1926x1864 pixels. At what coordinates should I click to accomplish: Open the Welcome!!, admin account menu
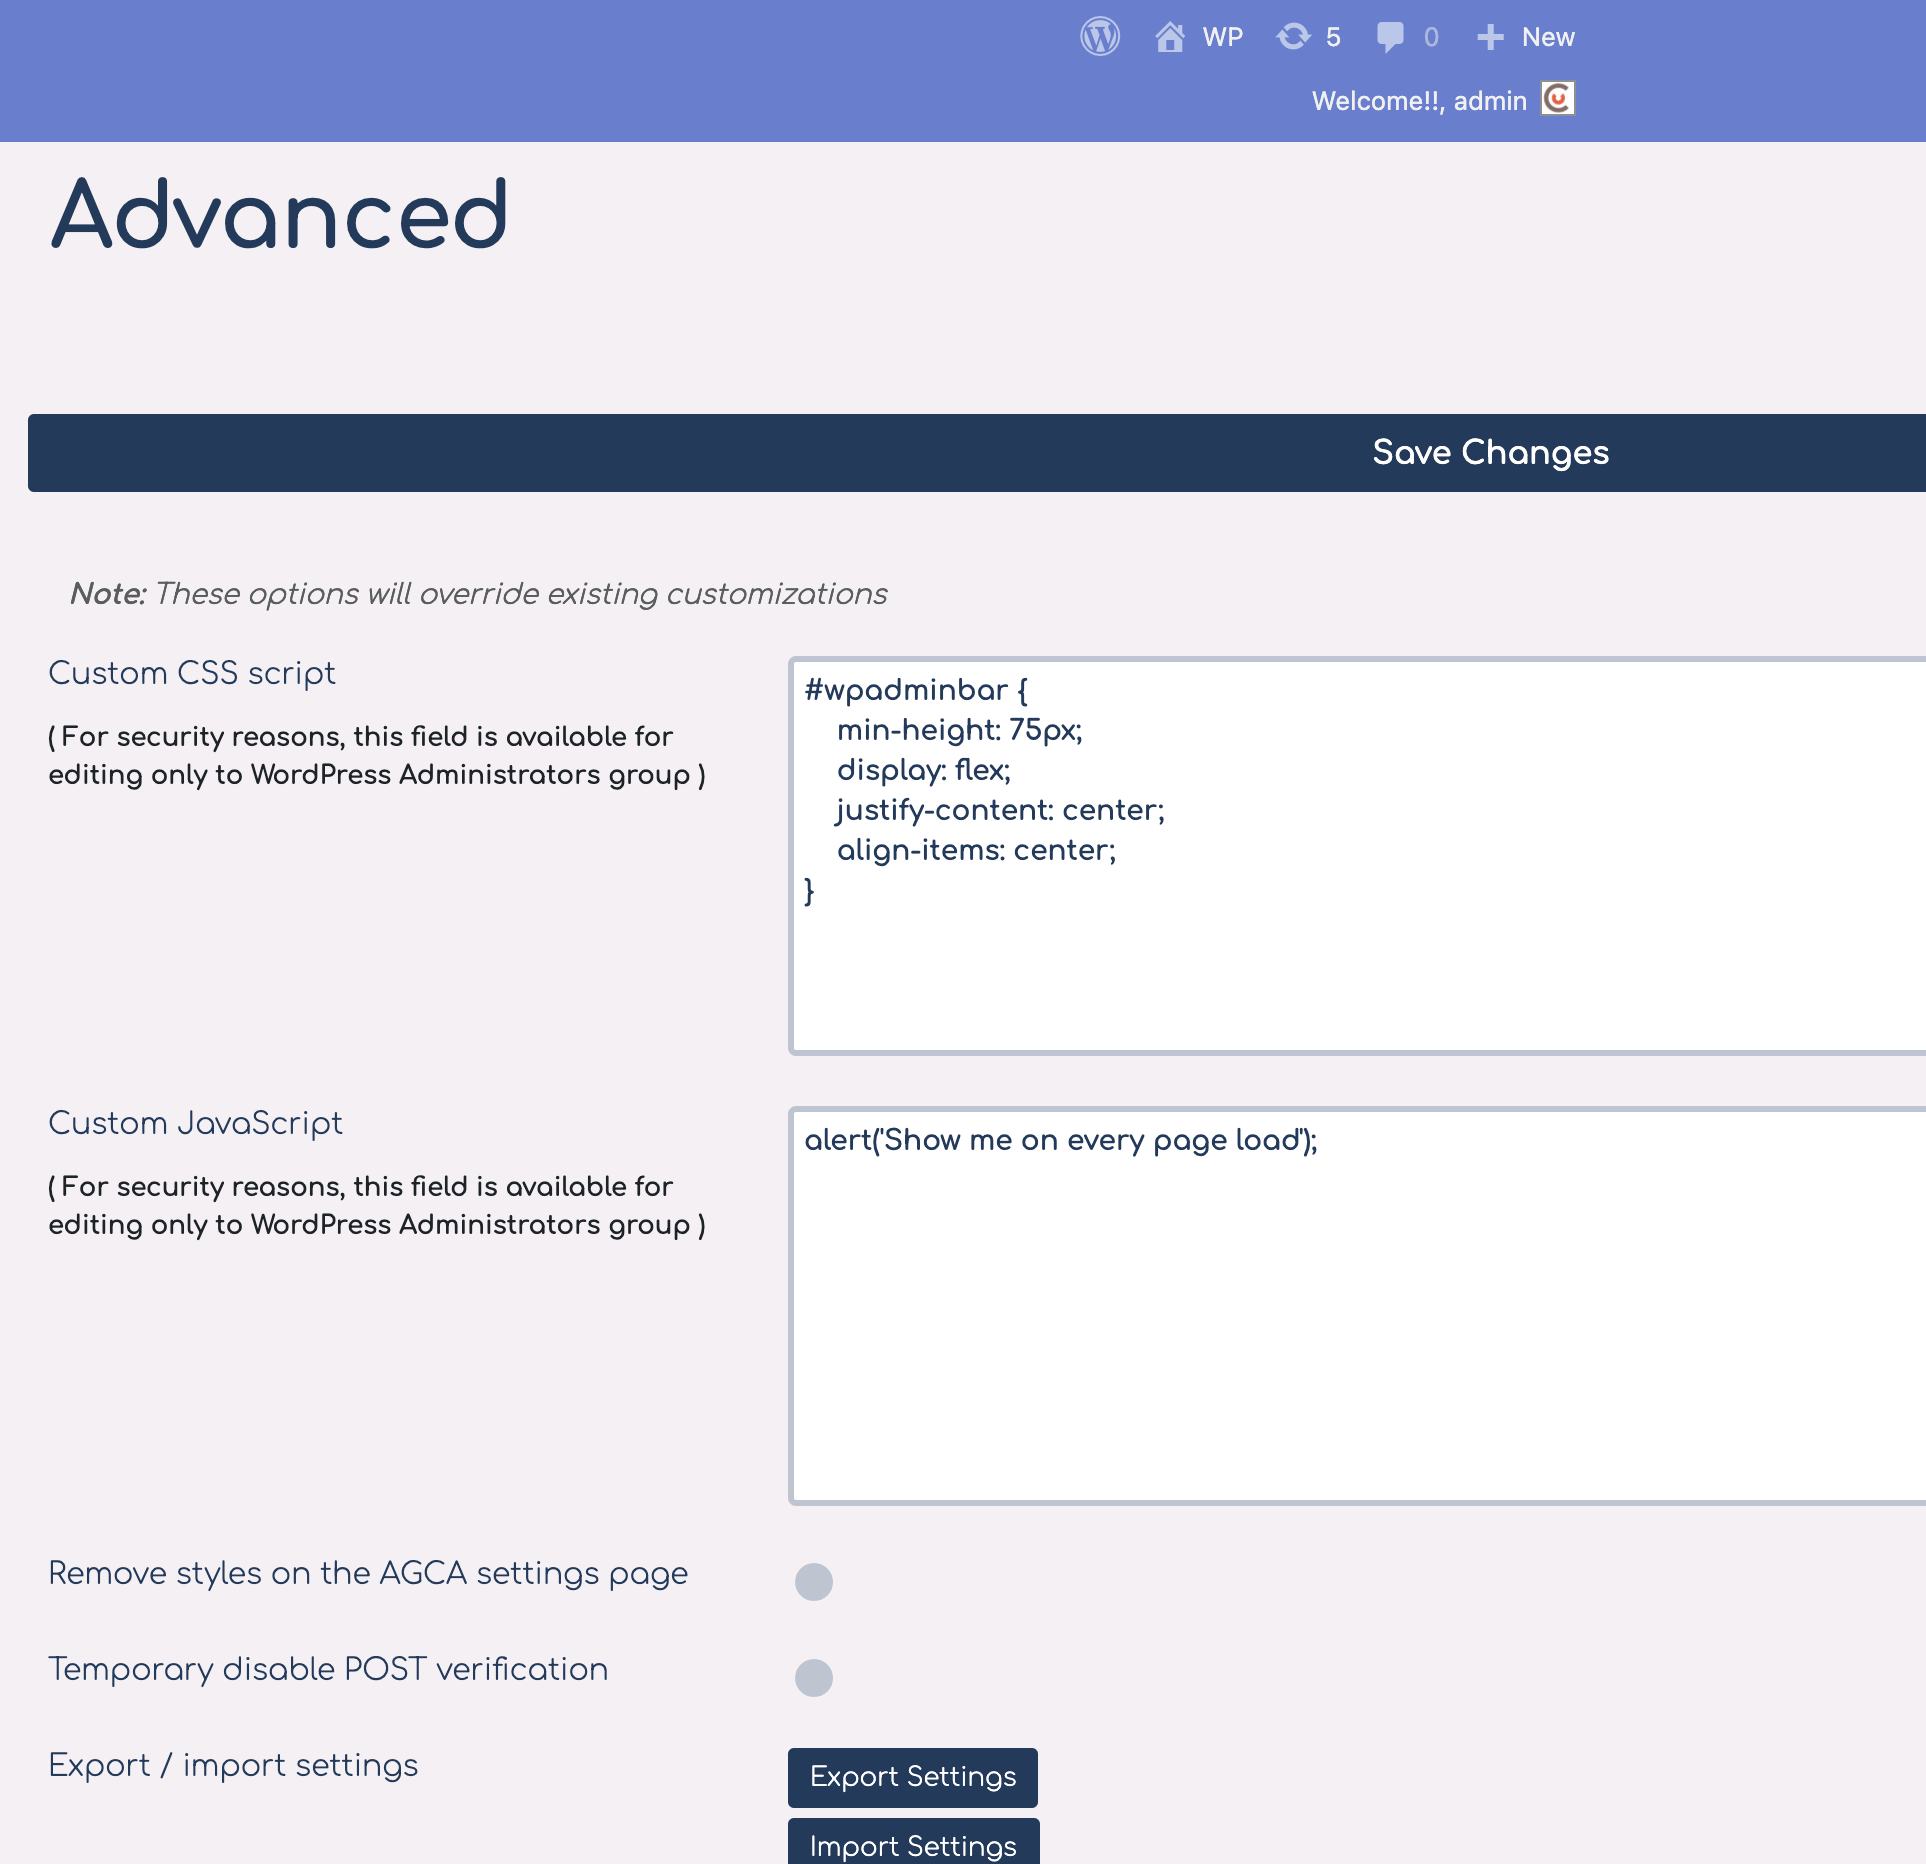point(1419,99)
